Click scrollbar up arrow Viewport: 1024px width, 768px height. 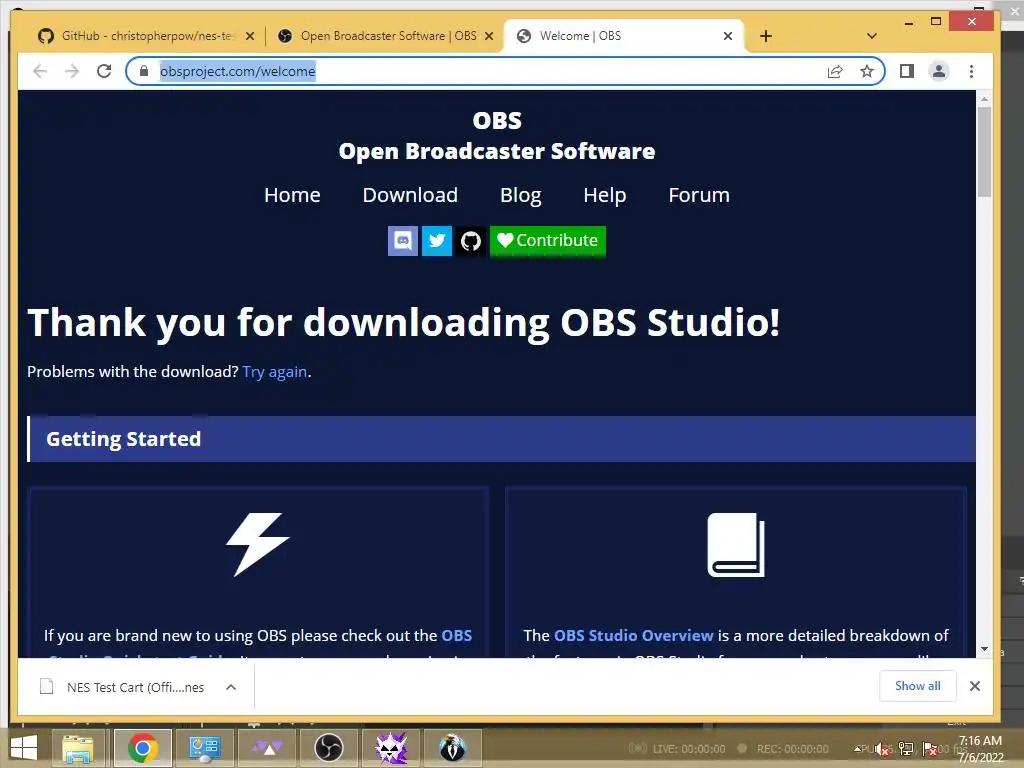984,99
